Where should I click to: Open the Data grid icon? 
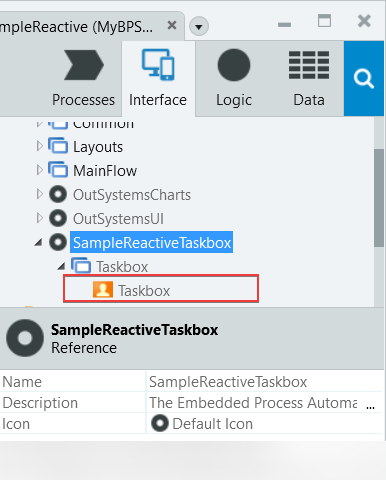coord(309,65)
